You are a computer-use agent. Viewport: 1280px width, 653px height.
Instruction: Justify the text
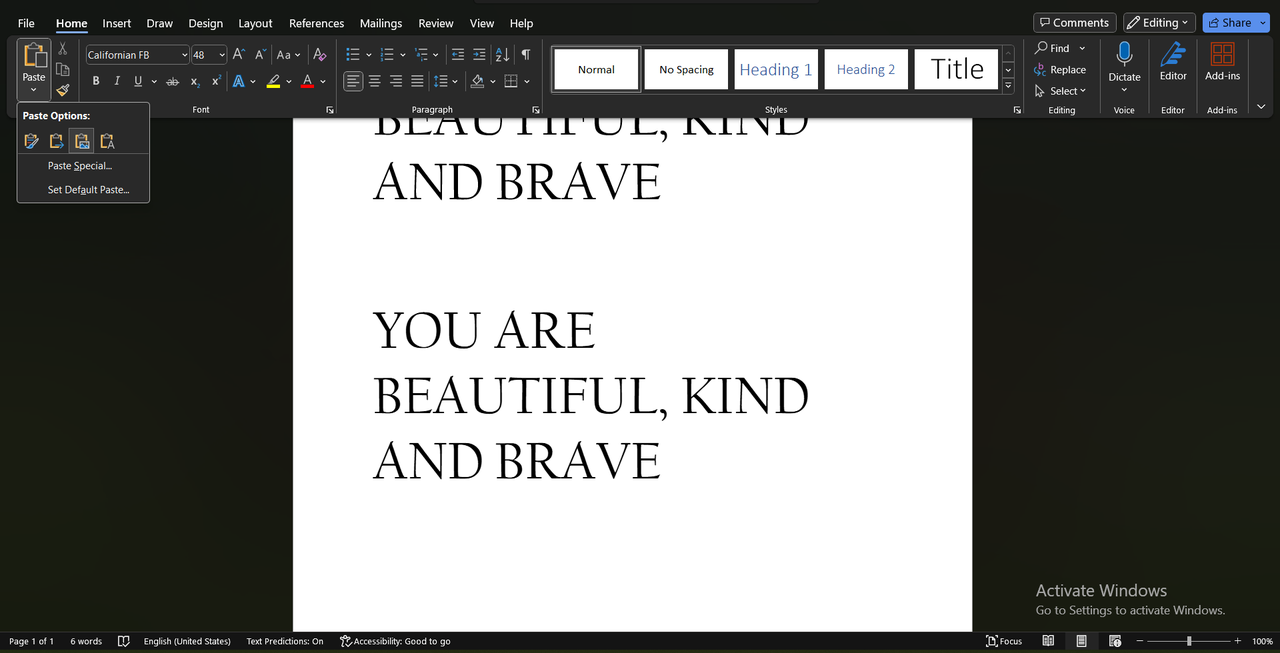point(417,81)
